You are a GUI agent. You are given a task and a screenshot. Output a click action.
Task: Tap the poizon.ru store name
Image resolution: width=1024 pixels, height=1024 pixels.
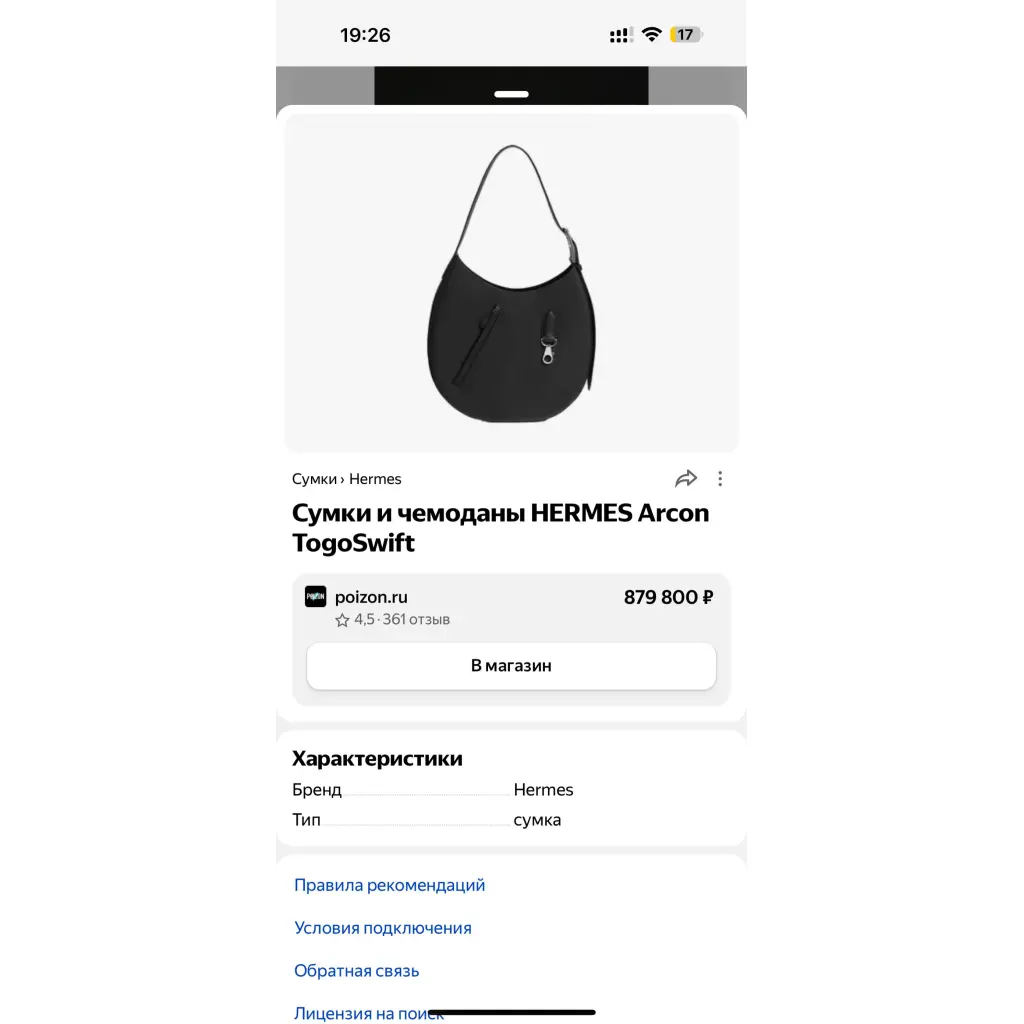[x=371, y=597]
